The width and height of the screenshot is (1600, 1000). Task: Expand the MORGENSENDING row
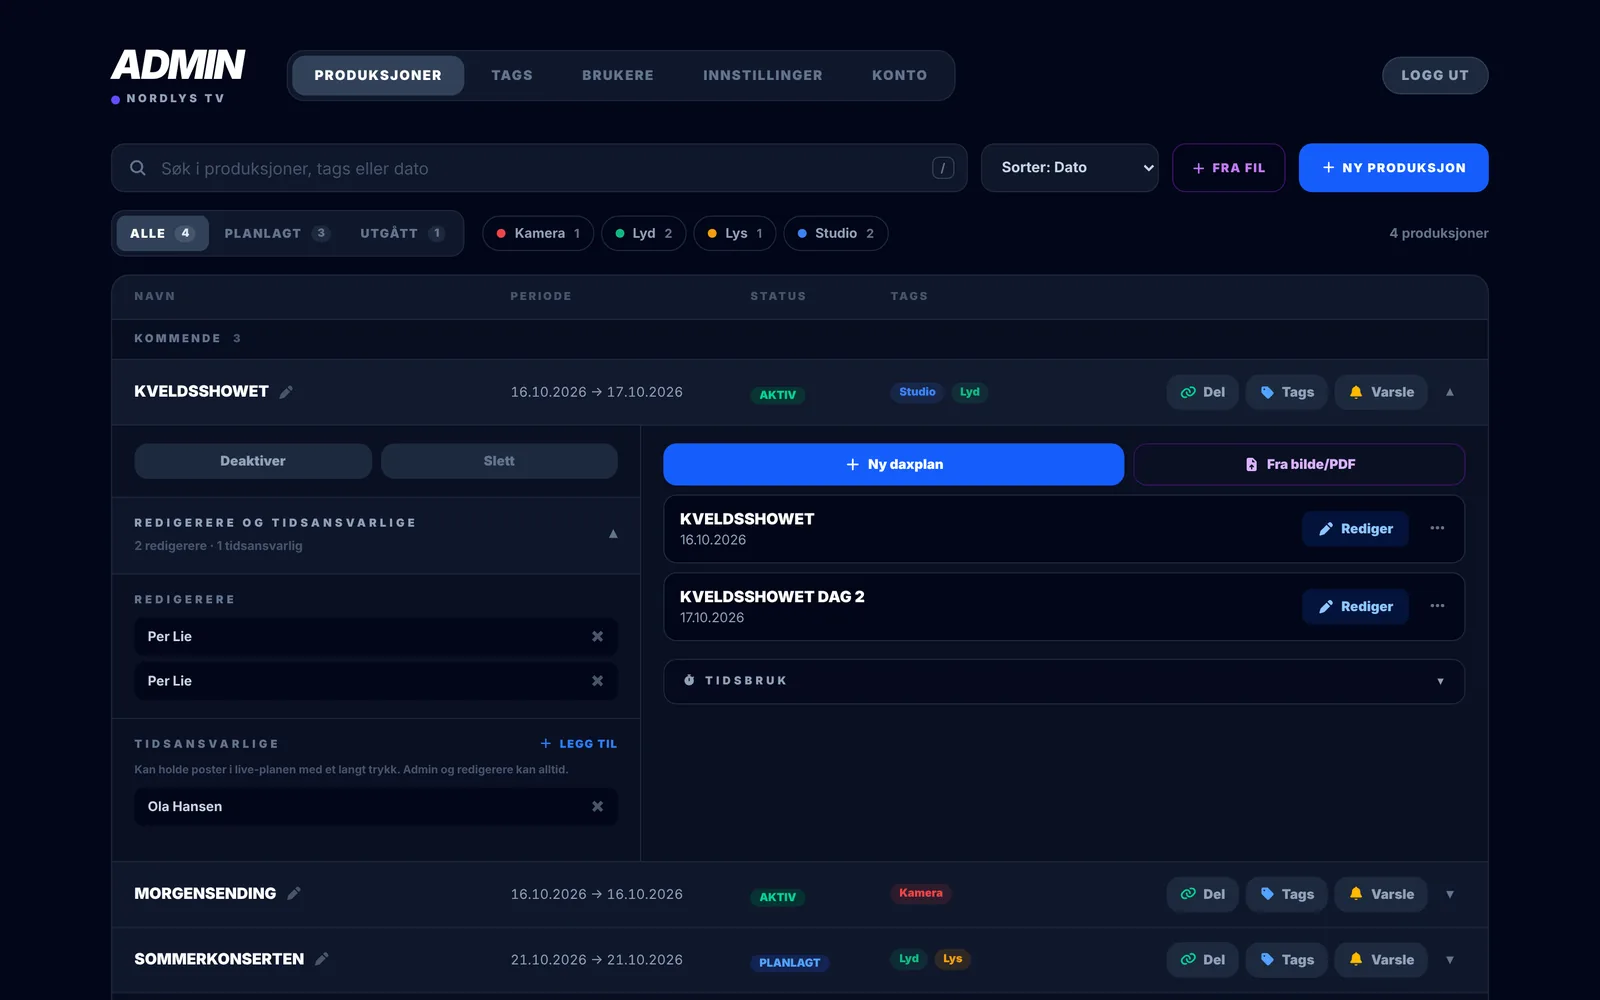coord(1450,894)
